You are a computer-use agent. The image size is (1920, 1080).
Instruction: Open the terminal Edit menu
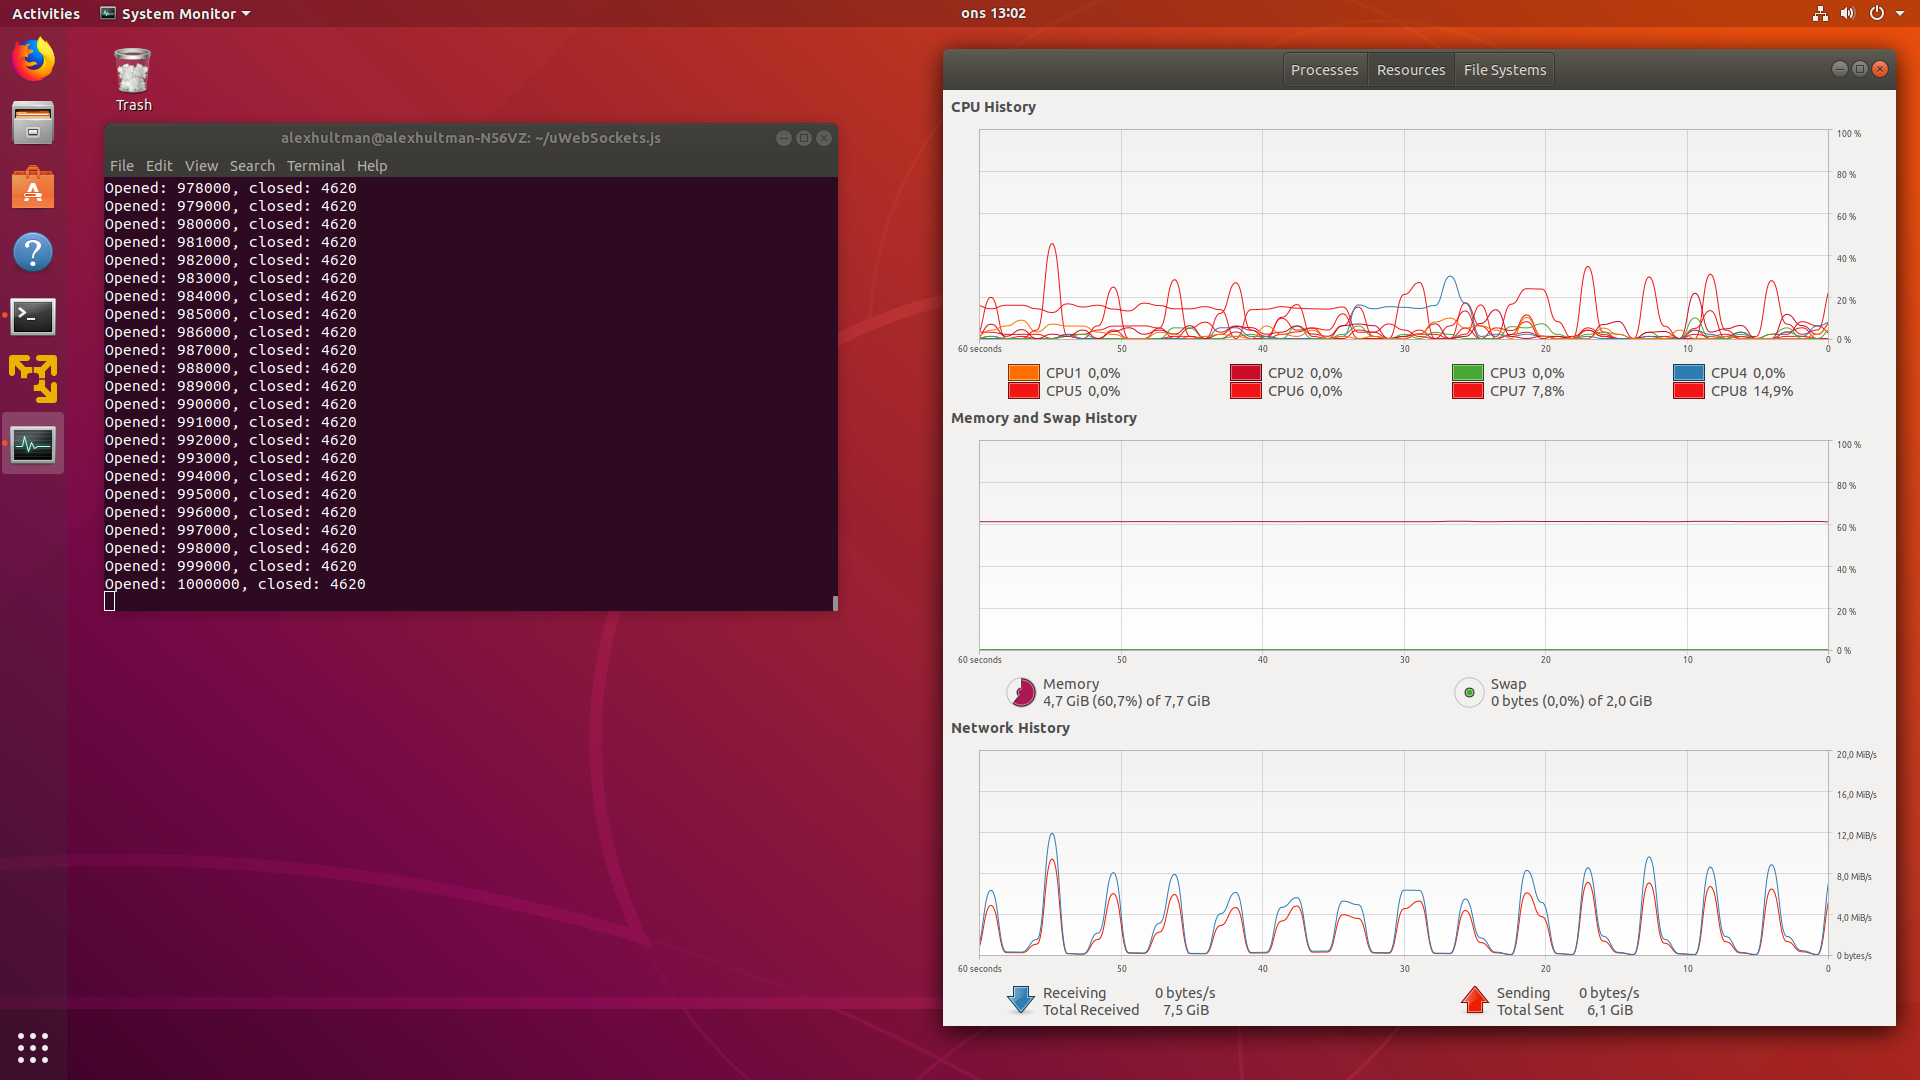[159, 166]
